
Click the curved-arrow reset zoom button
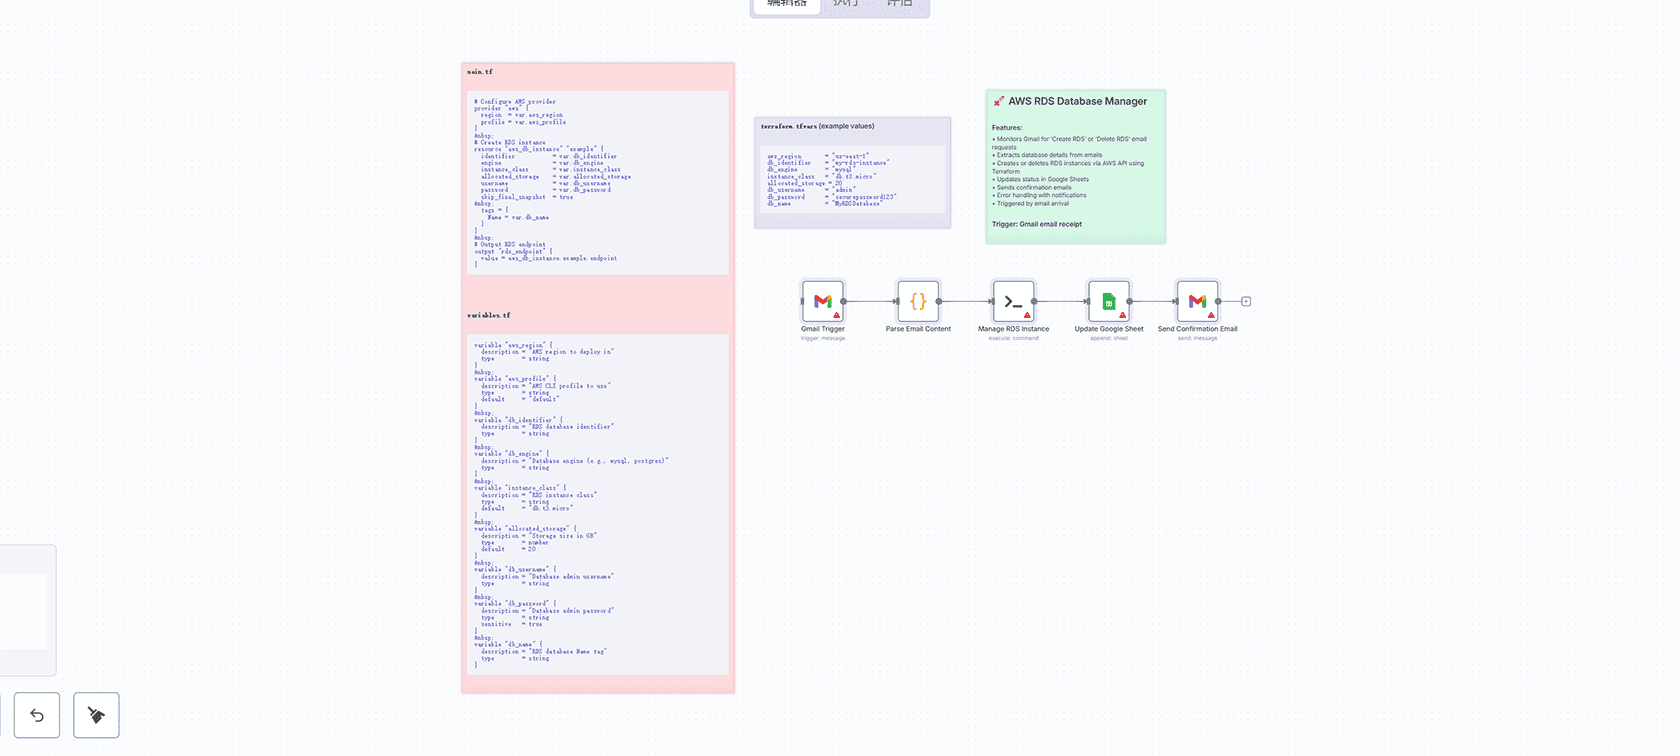(37, 715)
